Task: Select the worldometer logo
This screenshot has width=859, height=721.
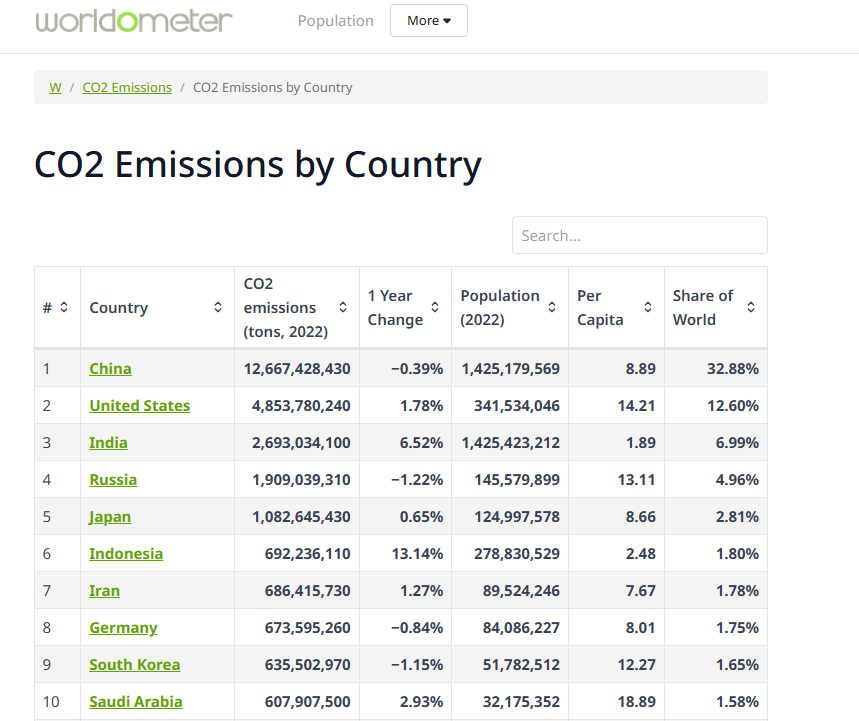Action: (x=135, y=20)
